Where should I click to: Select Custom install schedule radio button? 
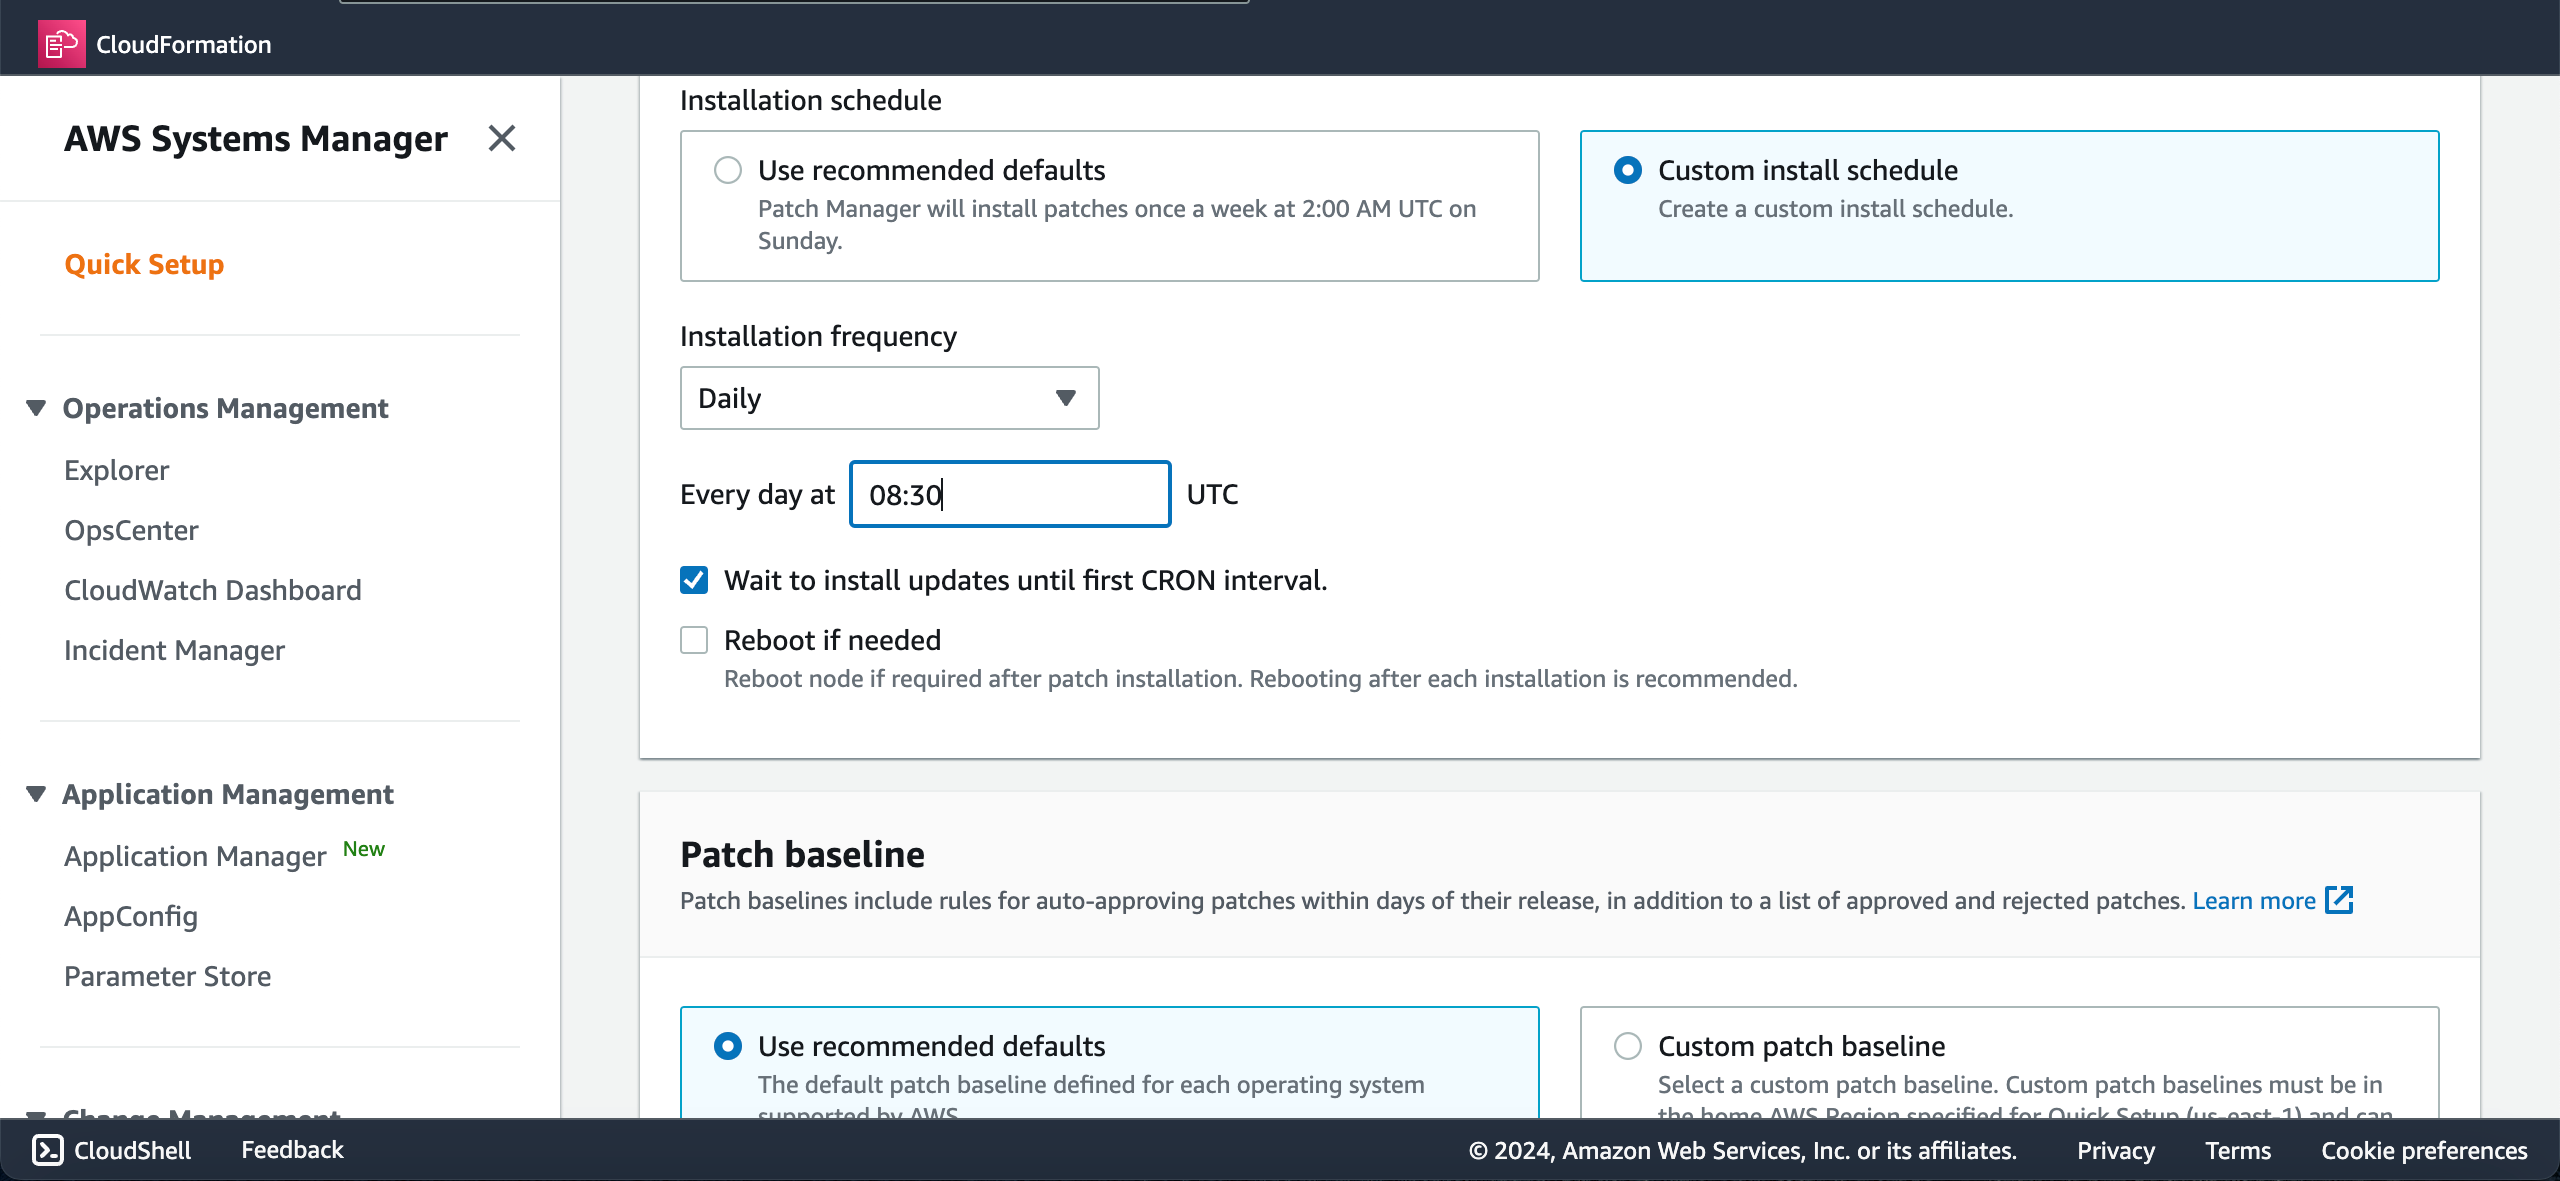tap(1628, 170)
